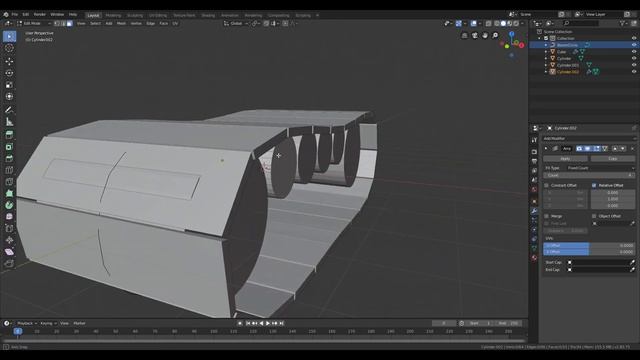The width and height of the screenshot is (640, 360).
Task: Toggle viewport overlays
Action: (x=473, y=24)
